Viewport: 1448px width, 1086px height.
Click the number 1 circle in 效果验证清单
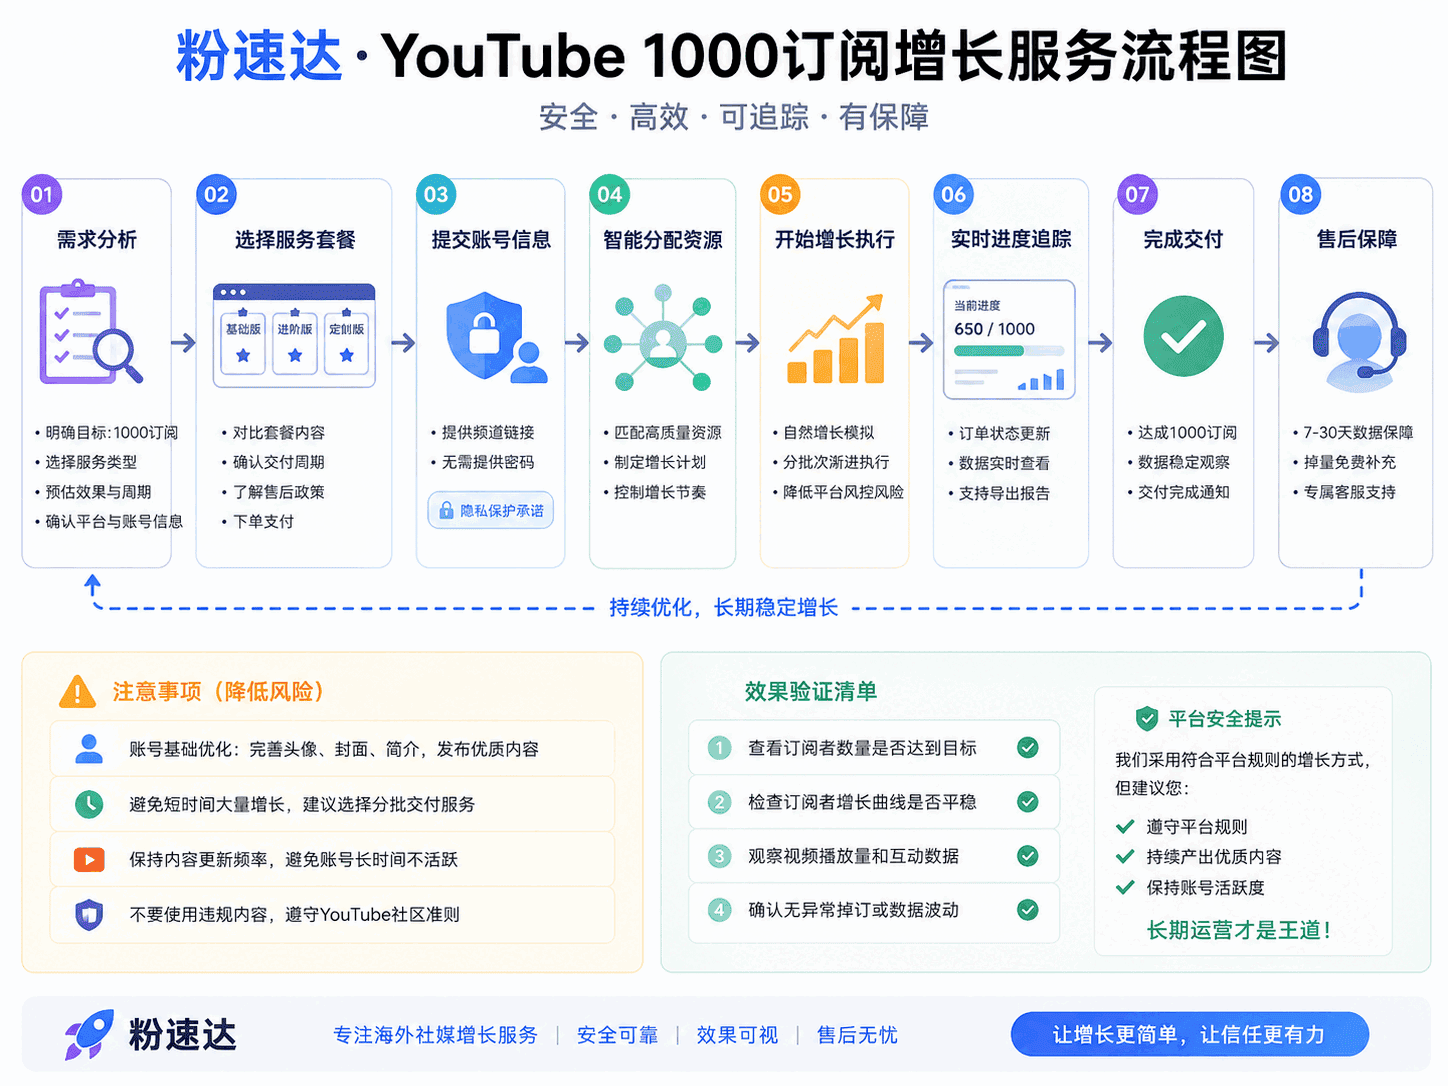point(719,747)
